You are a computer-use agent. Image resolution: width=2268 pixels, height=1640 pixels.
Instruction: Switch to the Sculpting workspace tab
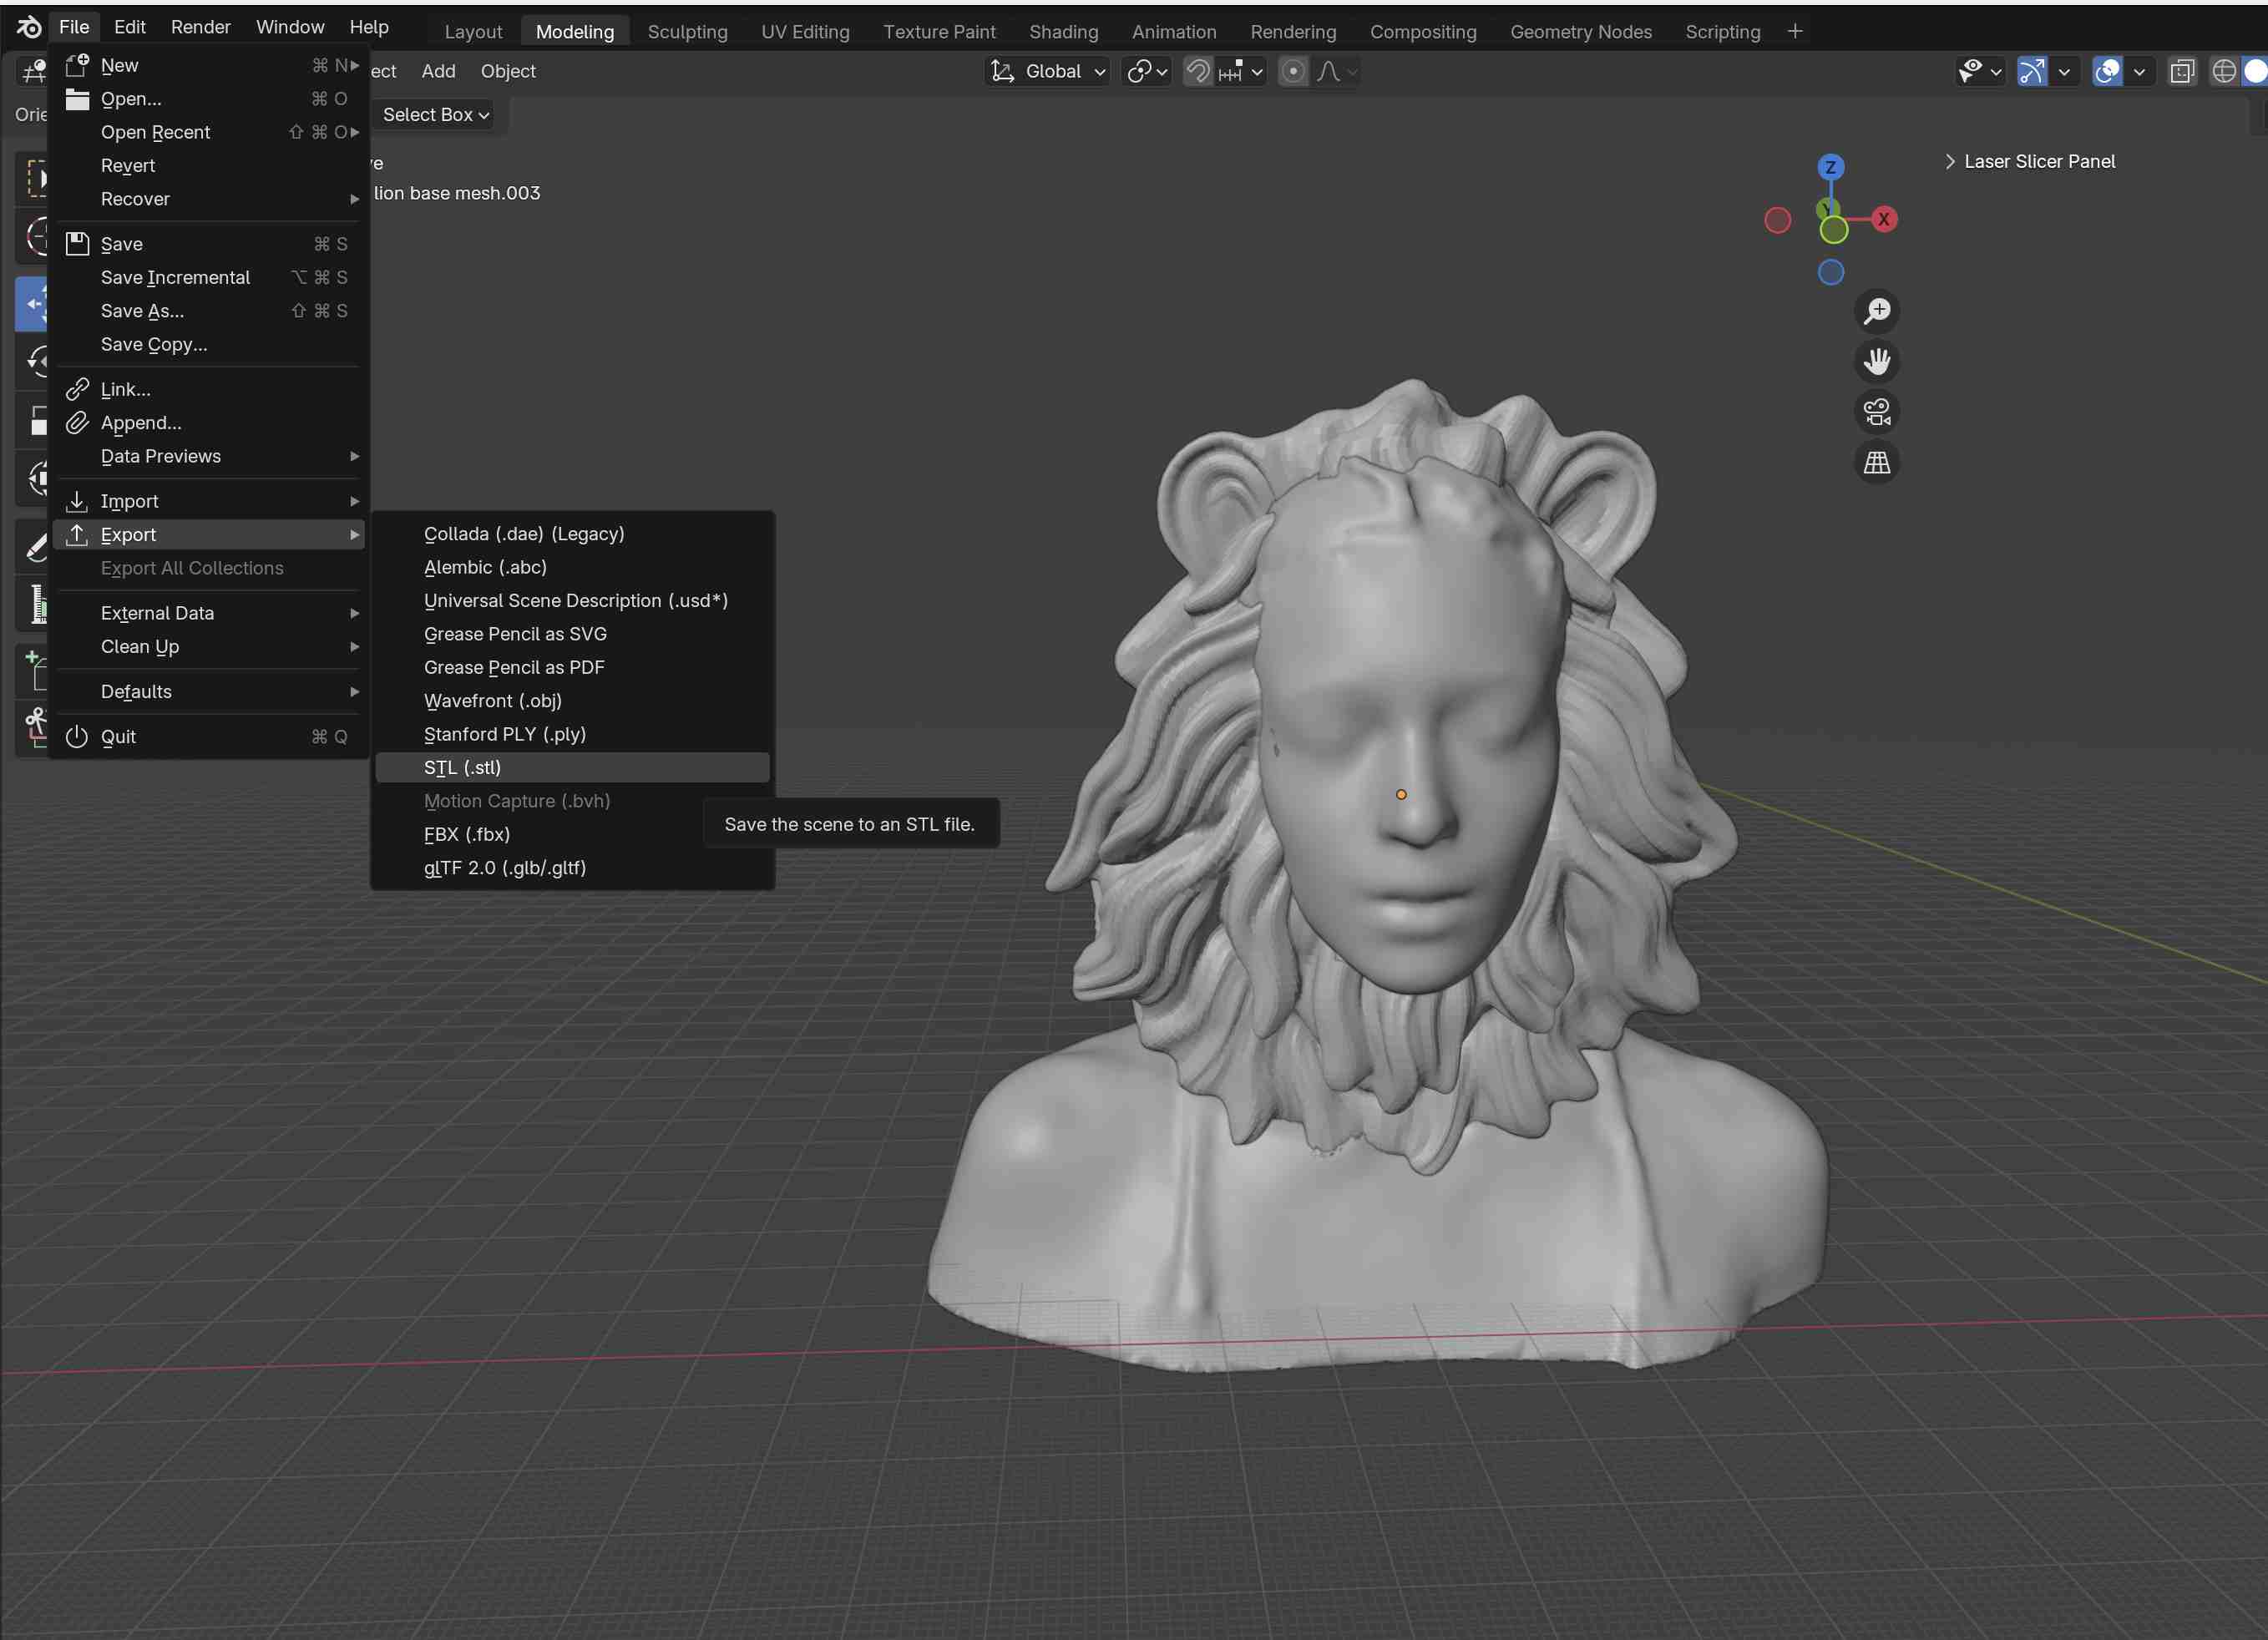coord(688,31)
